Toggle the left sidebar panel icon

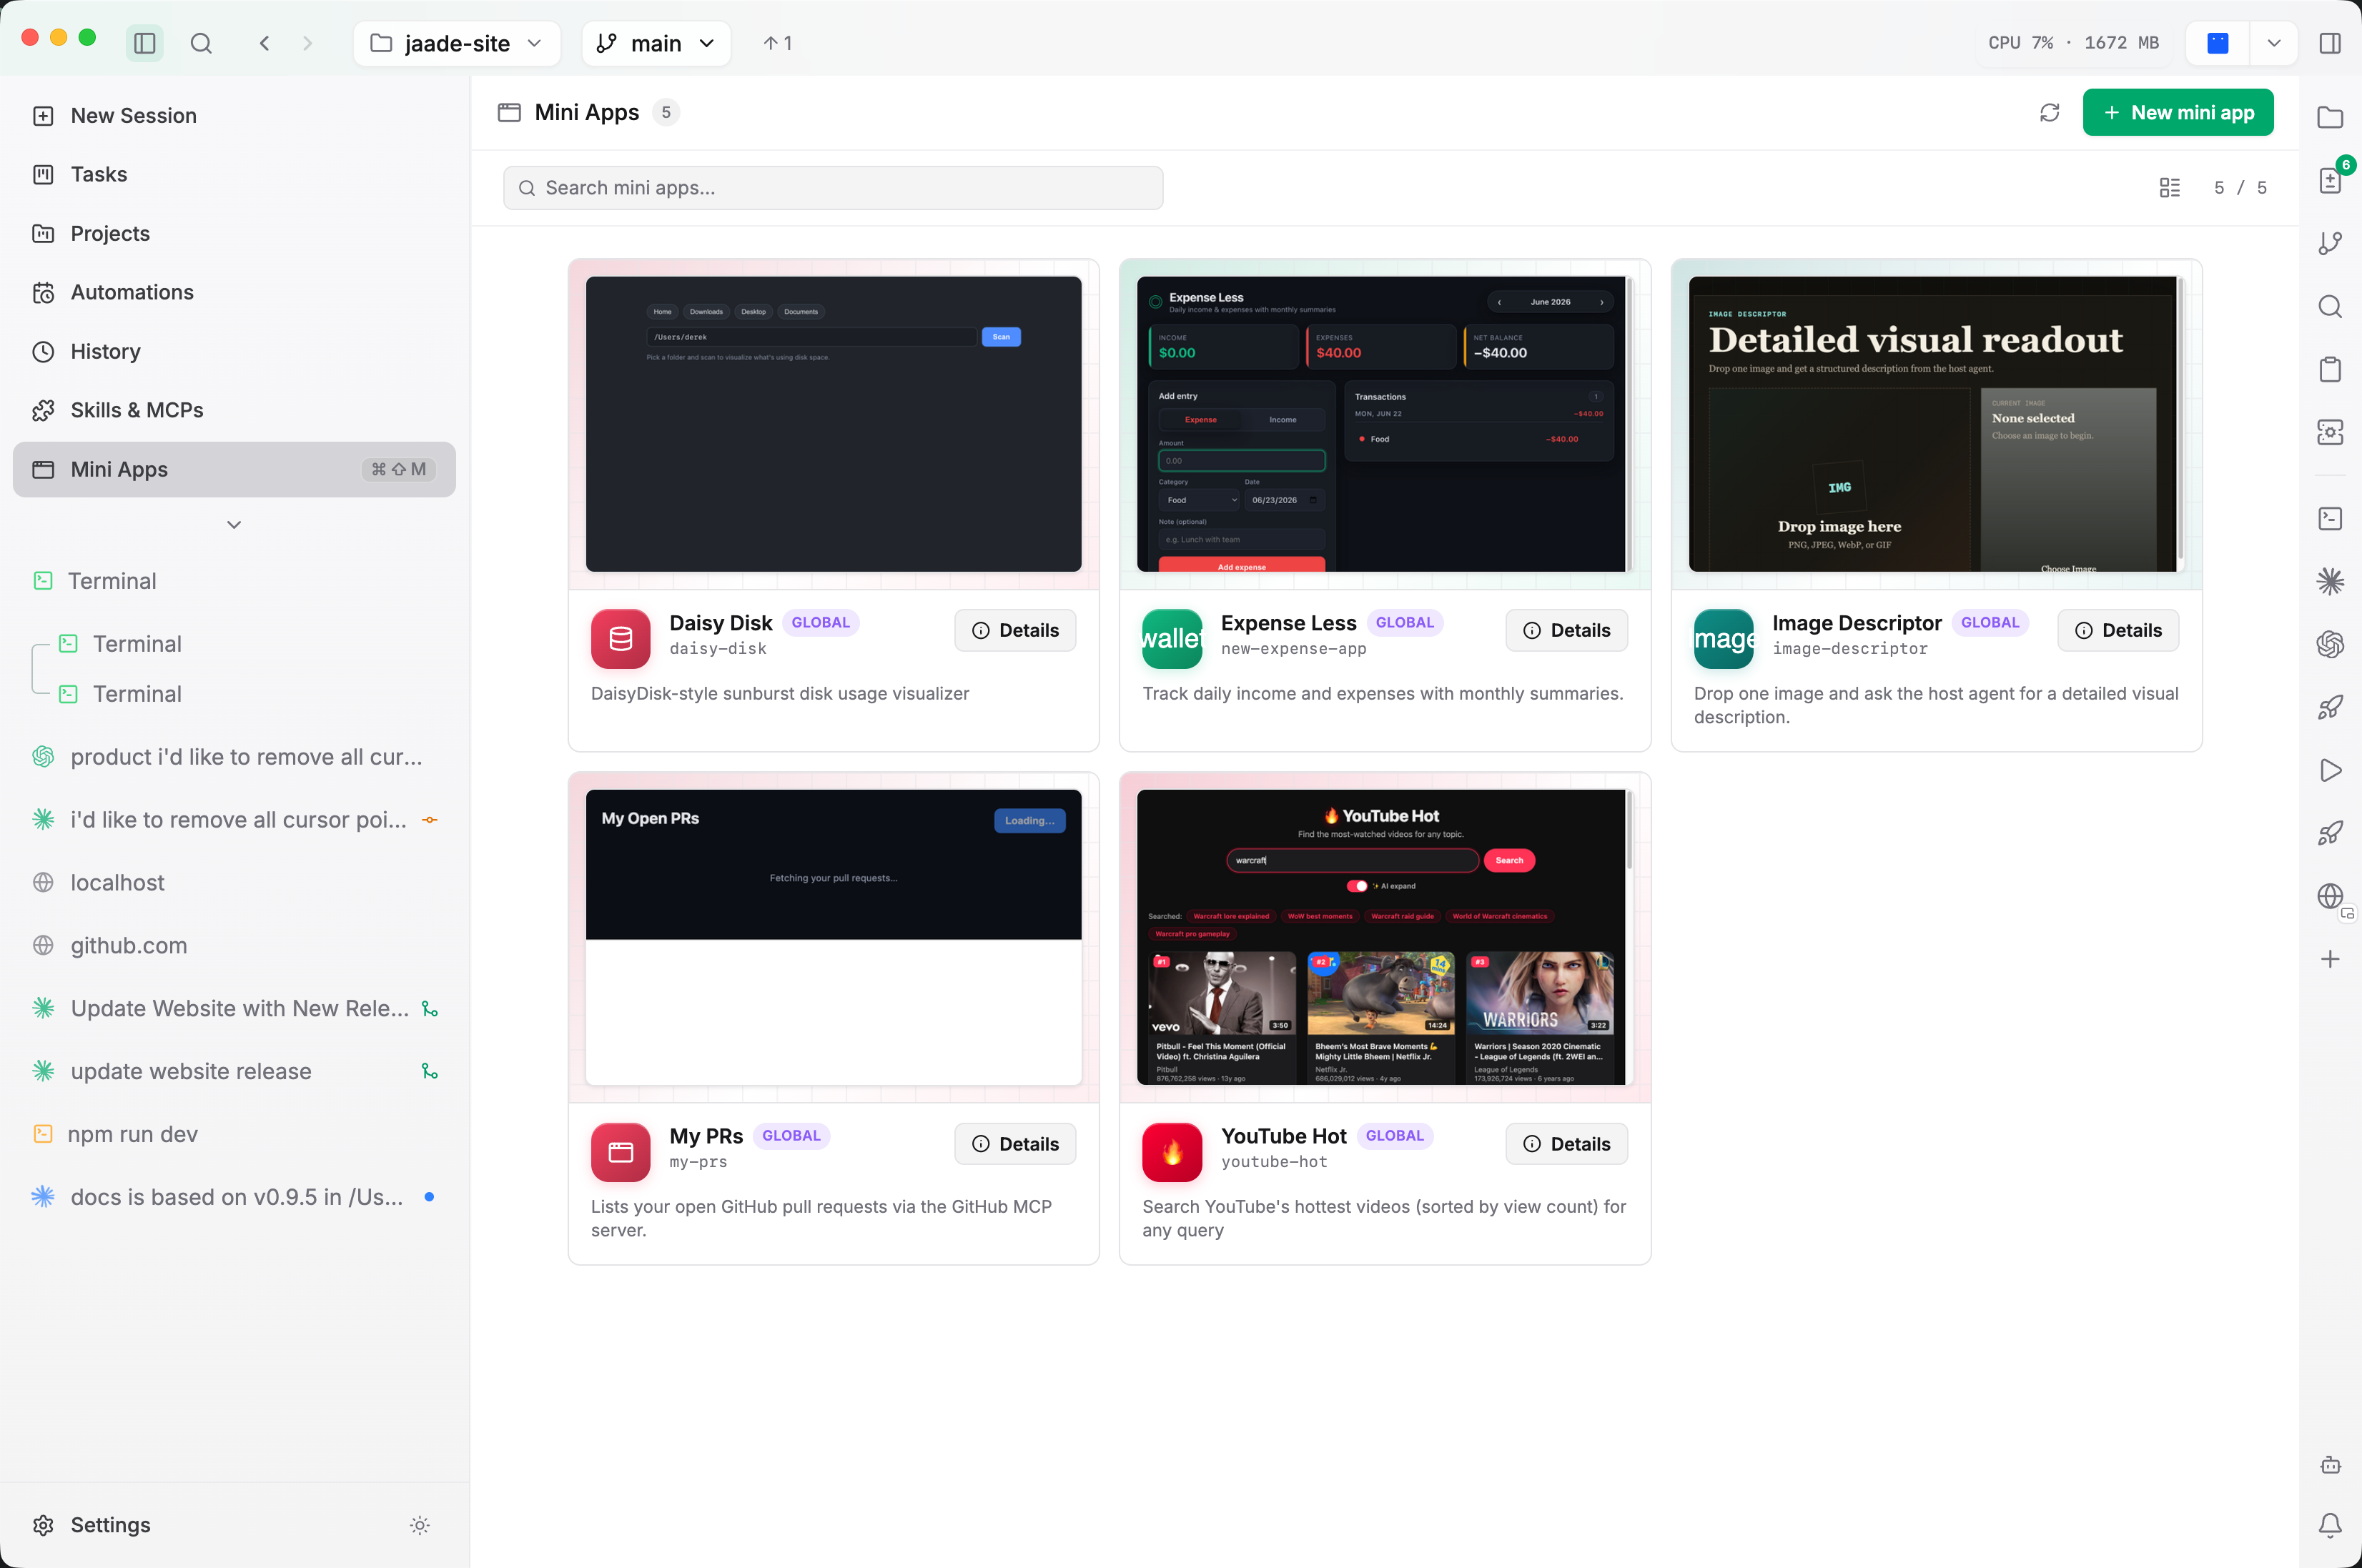[145, 43]
